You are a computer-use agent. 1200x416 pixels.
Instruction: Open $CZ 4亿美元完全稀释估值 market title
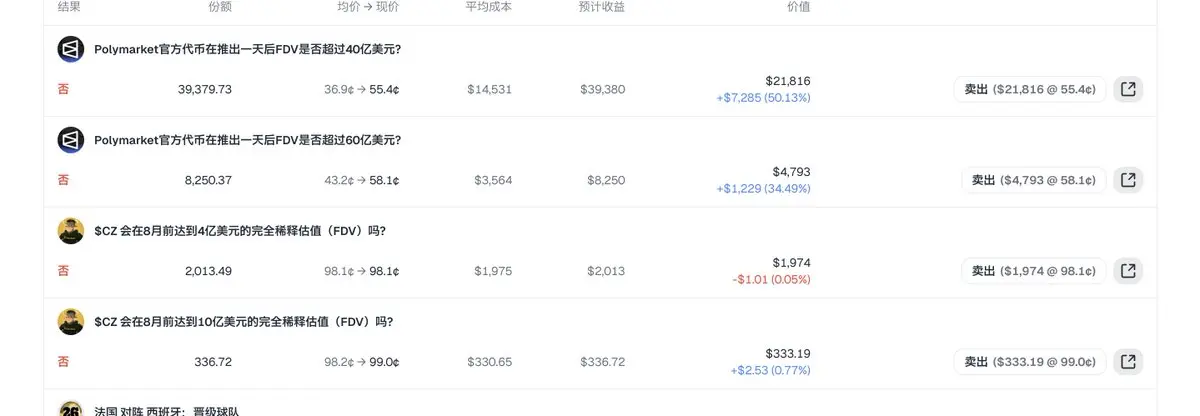click(x=240, y=231)
